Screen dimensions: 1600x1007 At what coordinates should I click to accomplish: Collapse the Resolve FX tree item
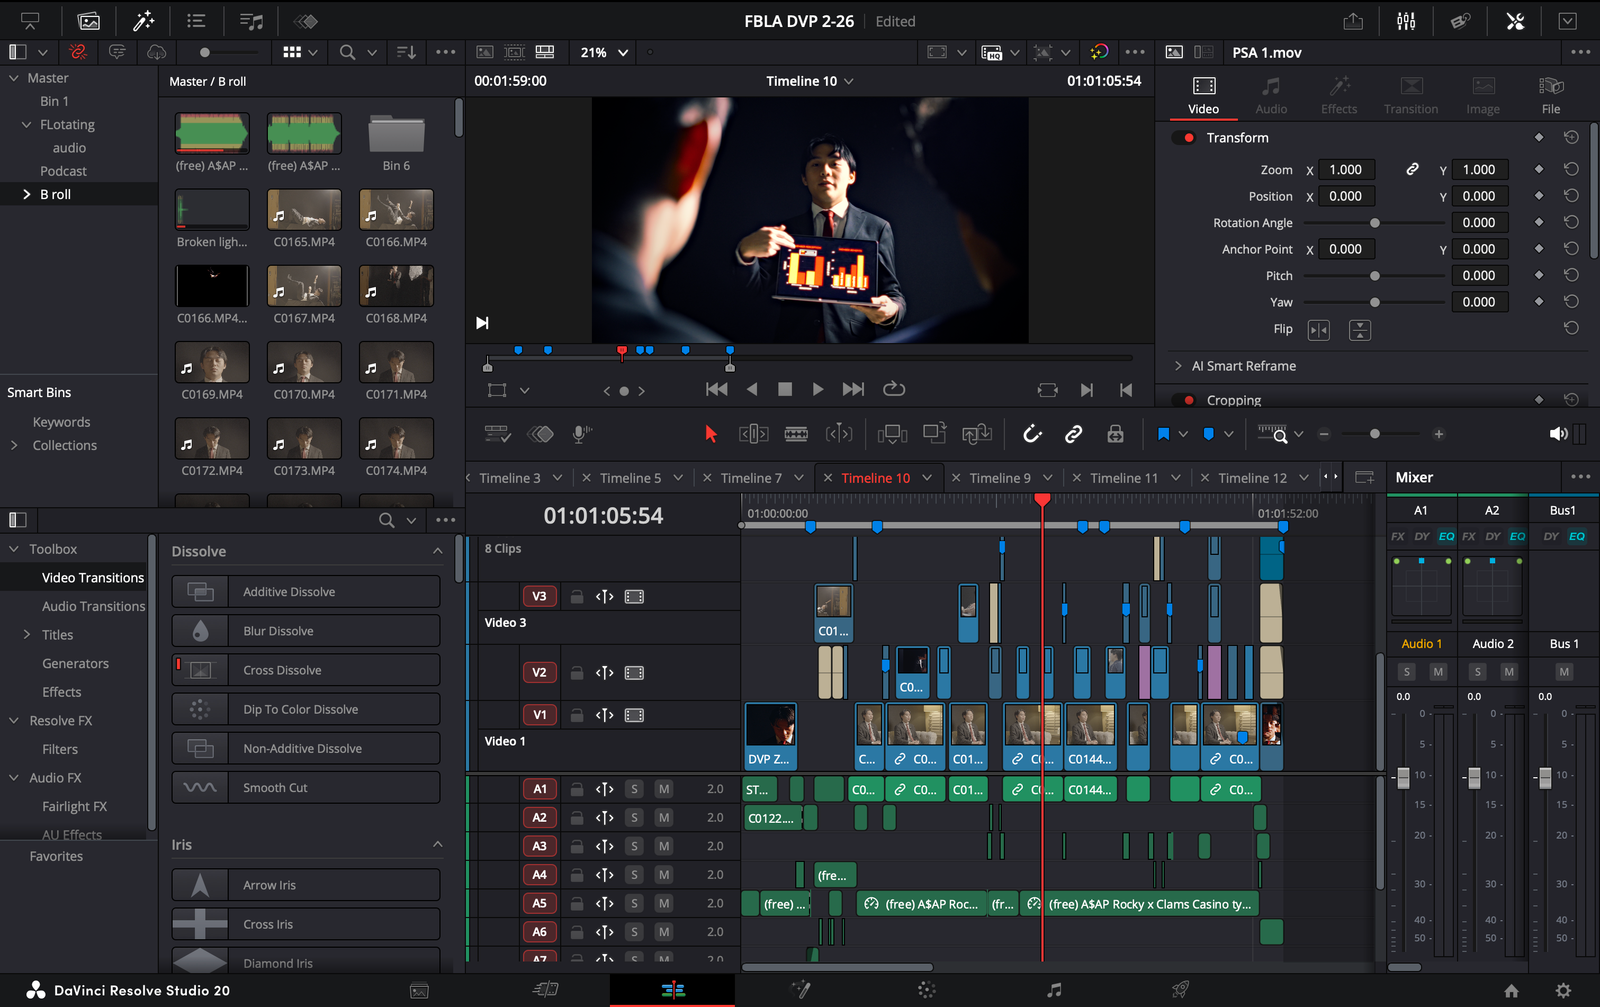(x=14, y=721)
